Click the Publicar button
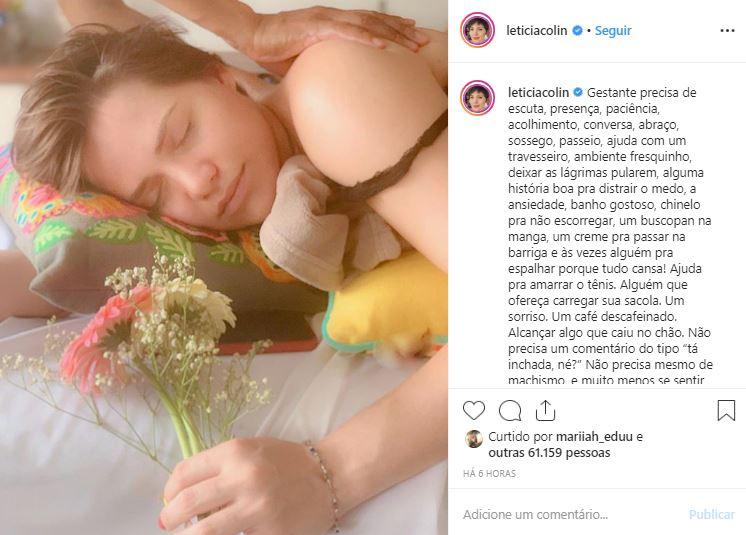Image resolution: width=746 pixels, height=535 pixels. point(712,515)
